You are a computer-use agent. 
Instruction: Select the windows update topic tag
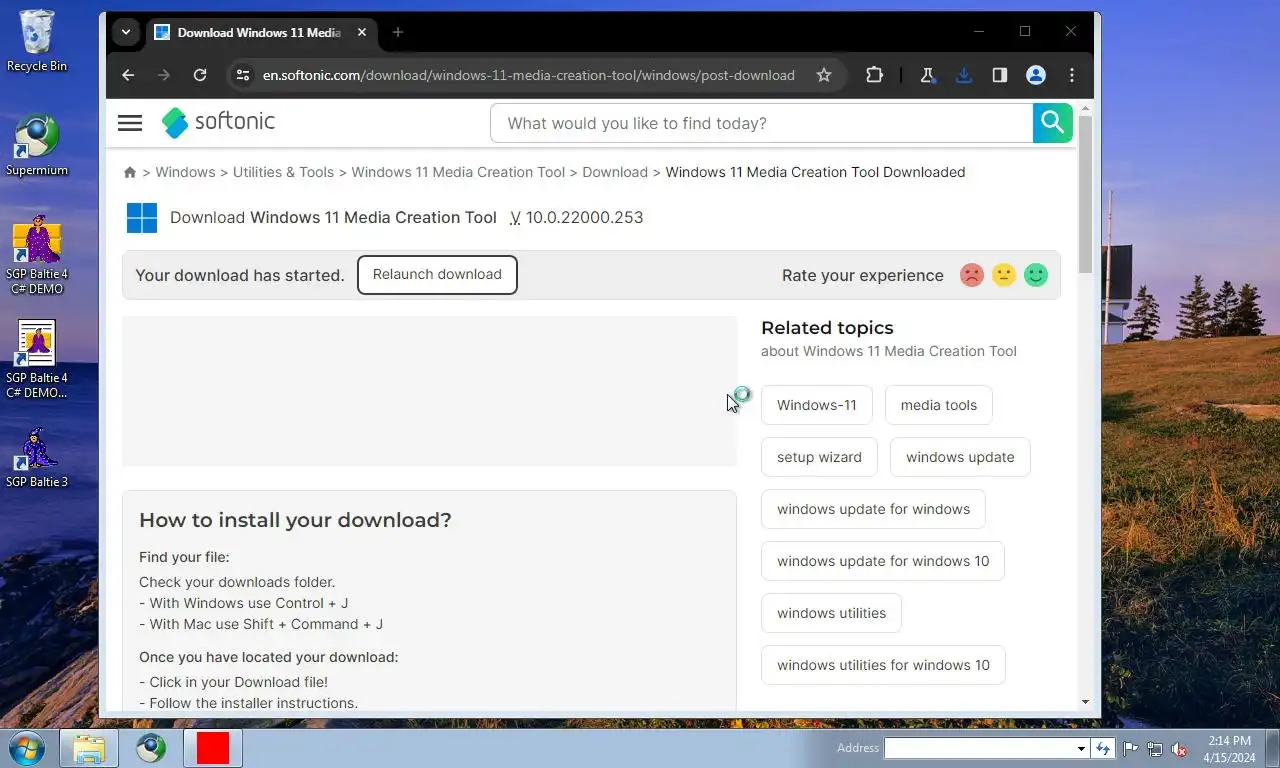click(x=960, y=457)
